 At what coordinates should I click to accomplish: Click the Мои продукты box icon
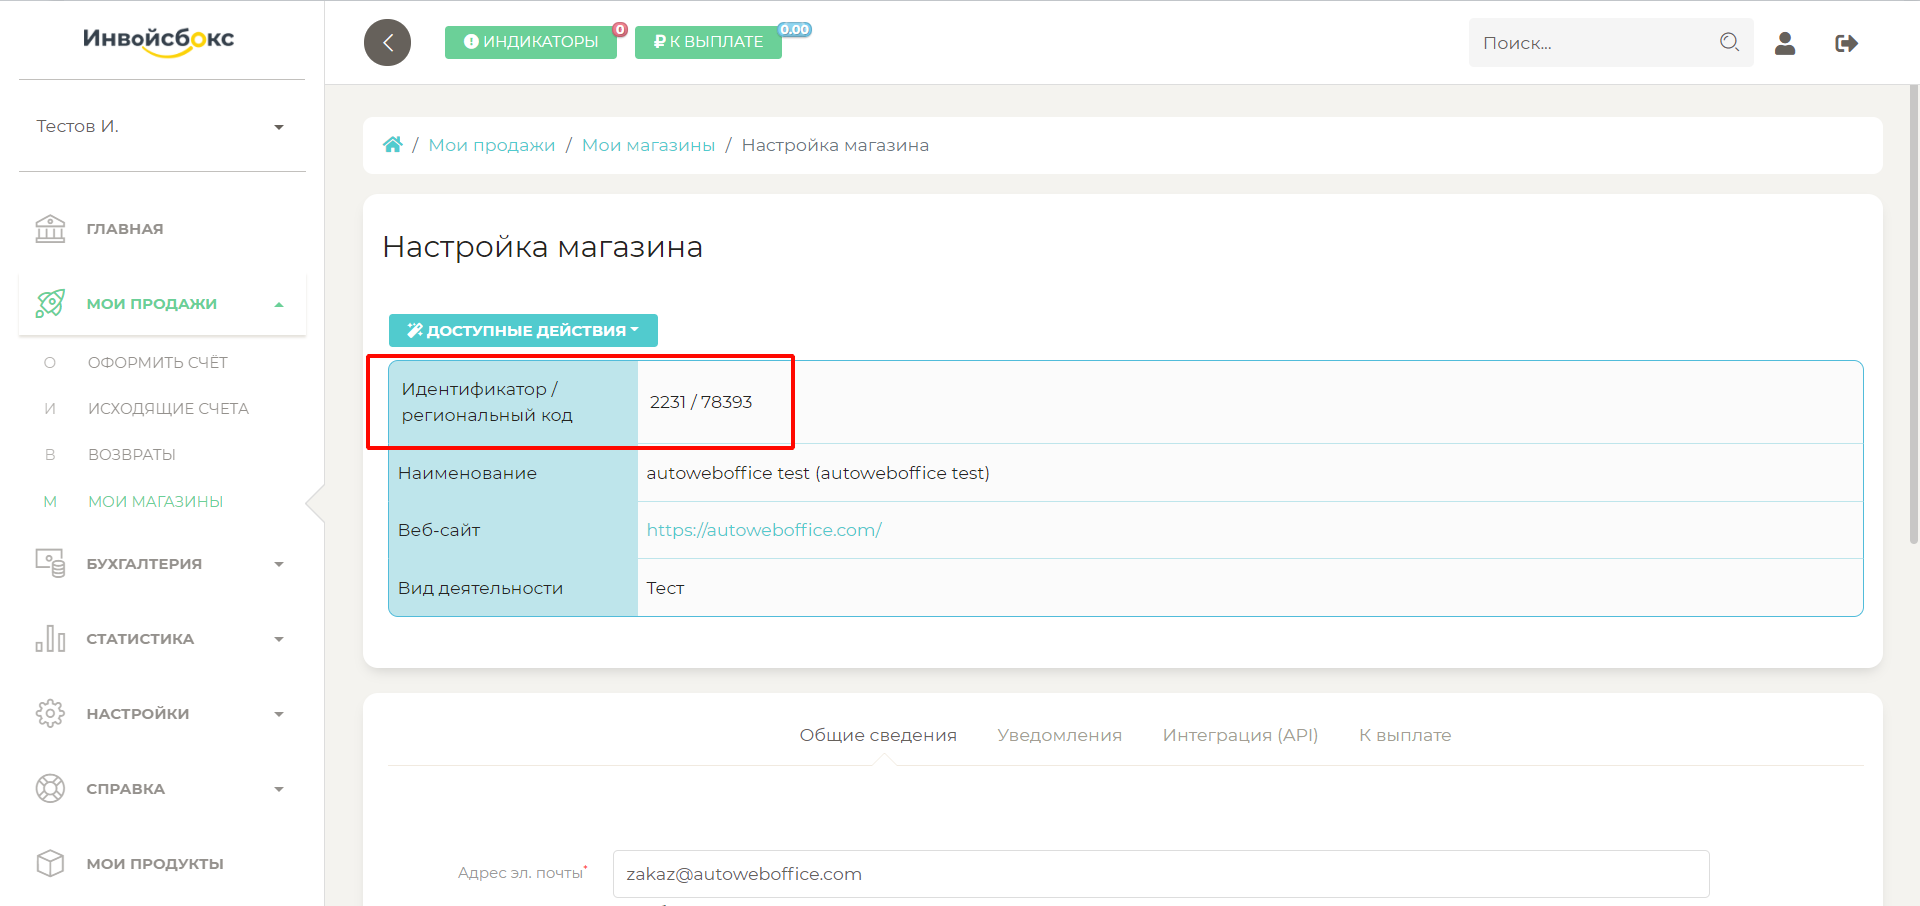pos(50,864)
